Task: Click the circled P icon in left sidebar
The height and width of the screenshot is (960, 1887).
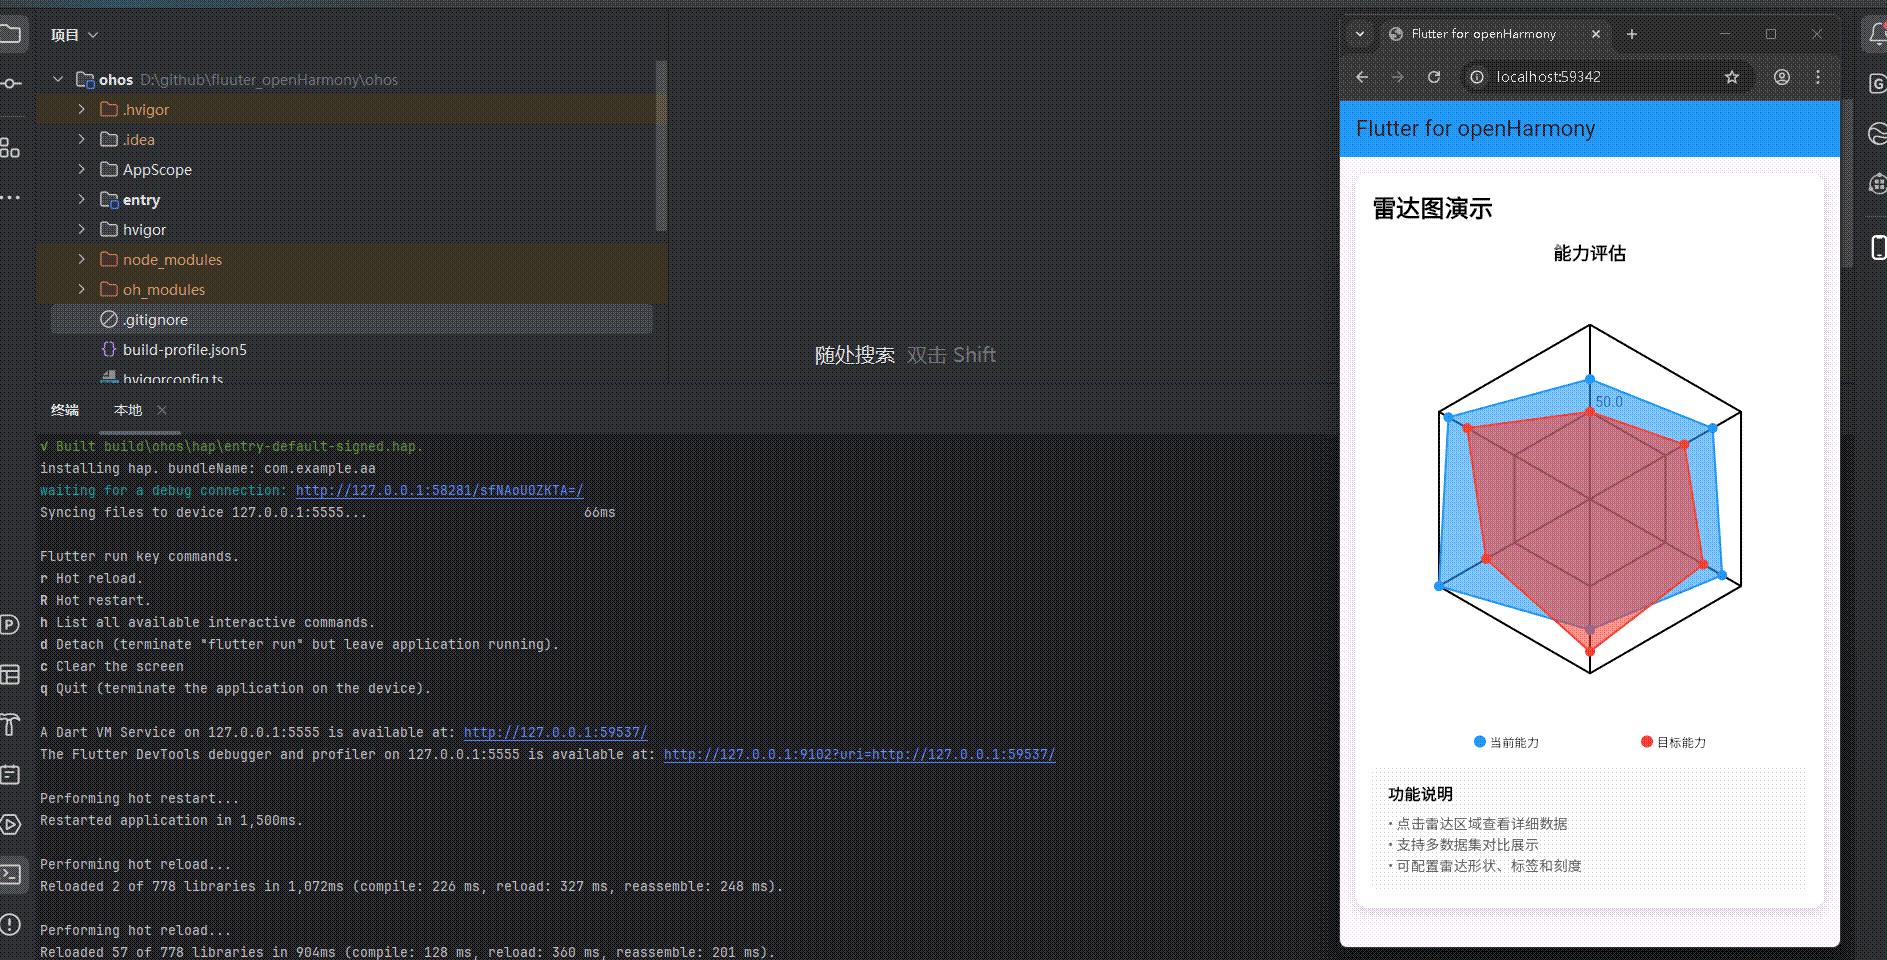Action: 10,625
